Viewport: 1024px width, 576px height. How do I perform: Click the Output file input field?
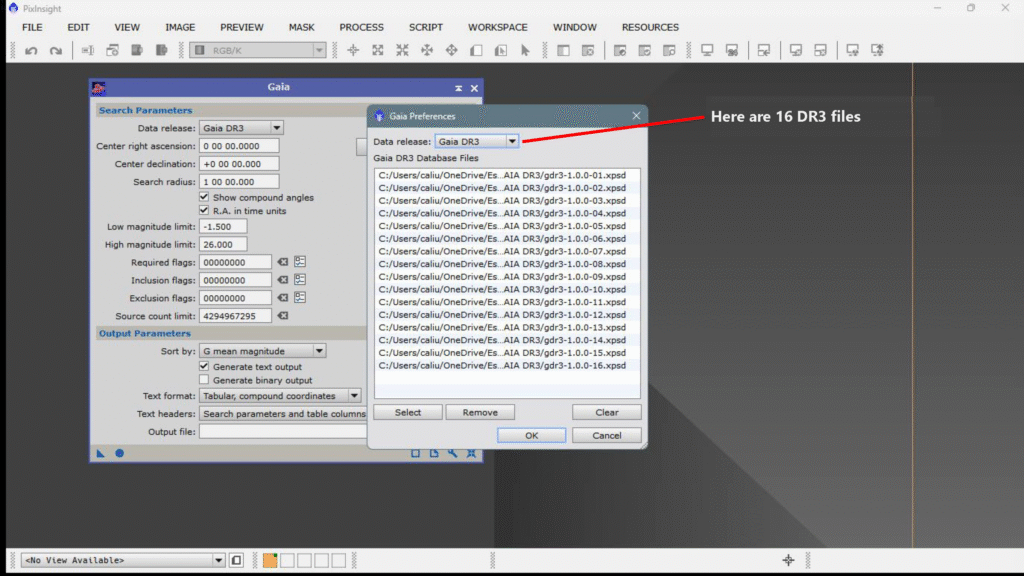(x=283, y=432)
